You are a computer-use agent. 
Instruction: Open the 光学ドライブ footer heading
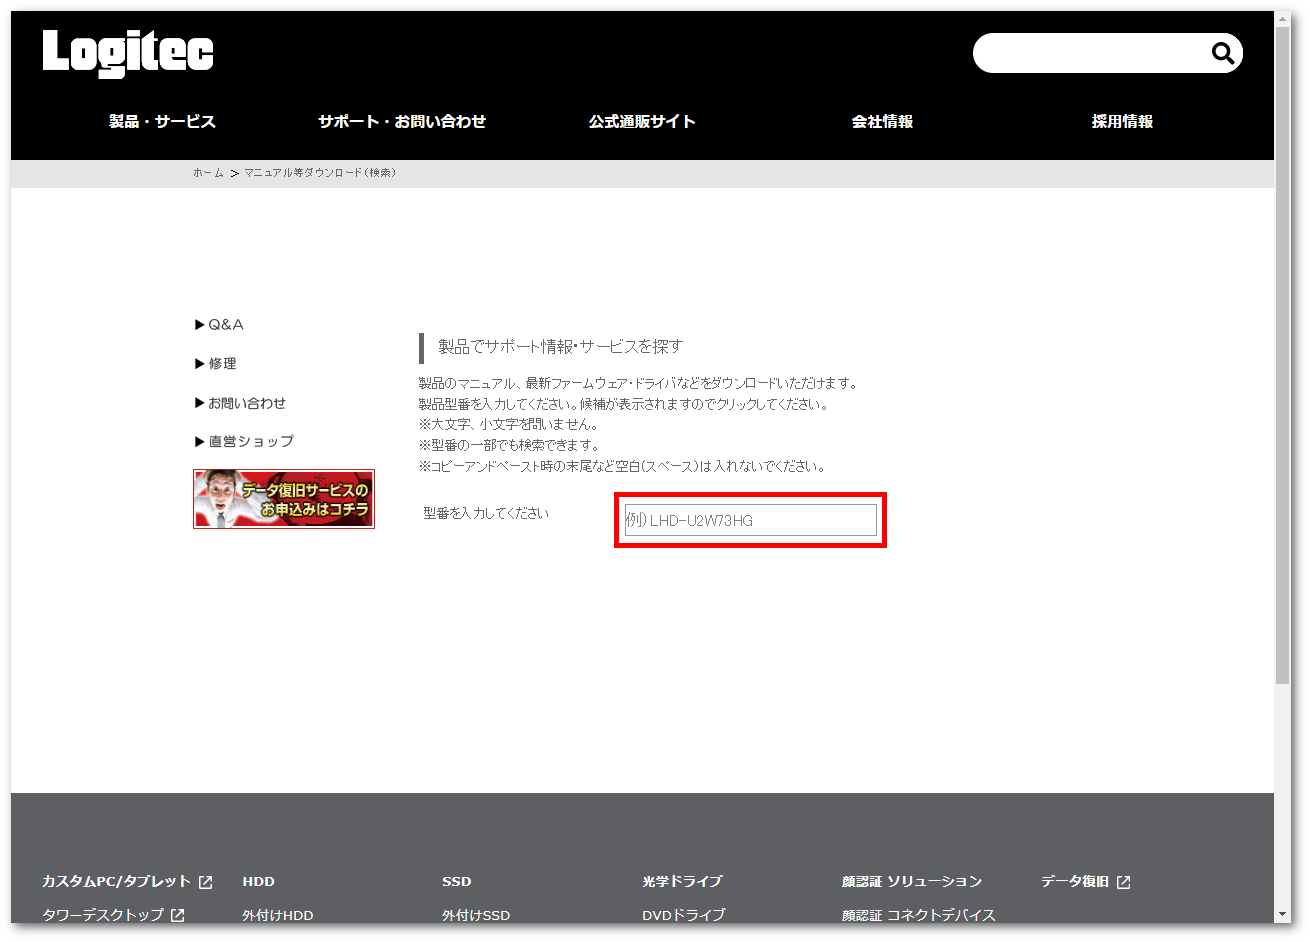coord(682,881)
